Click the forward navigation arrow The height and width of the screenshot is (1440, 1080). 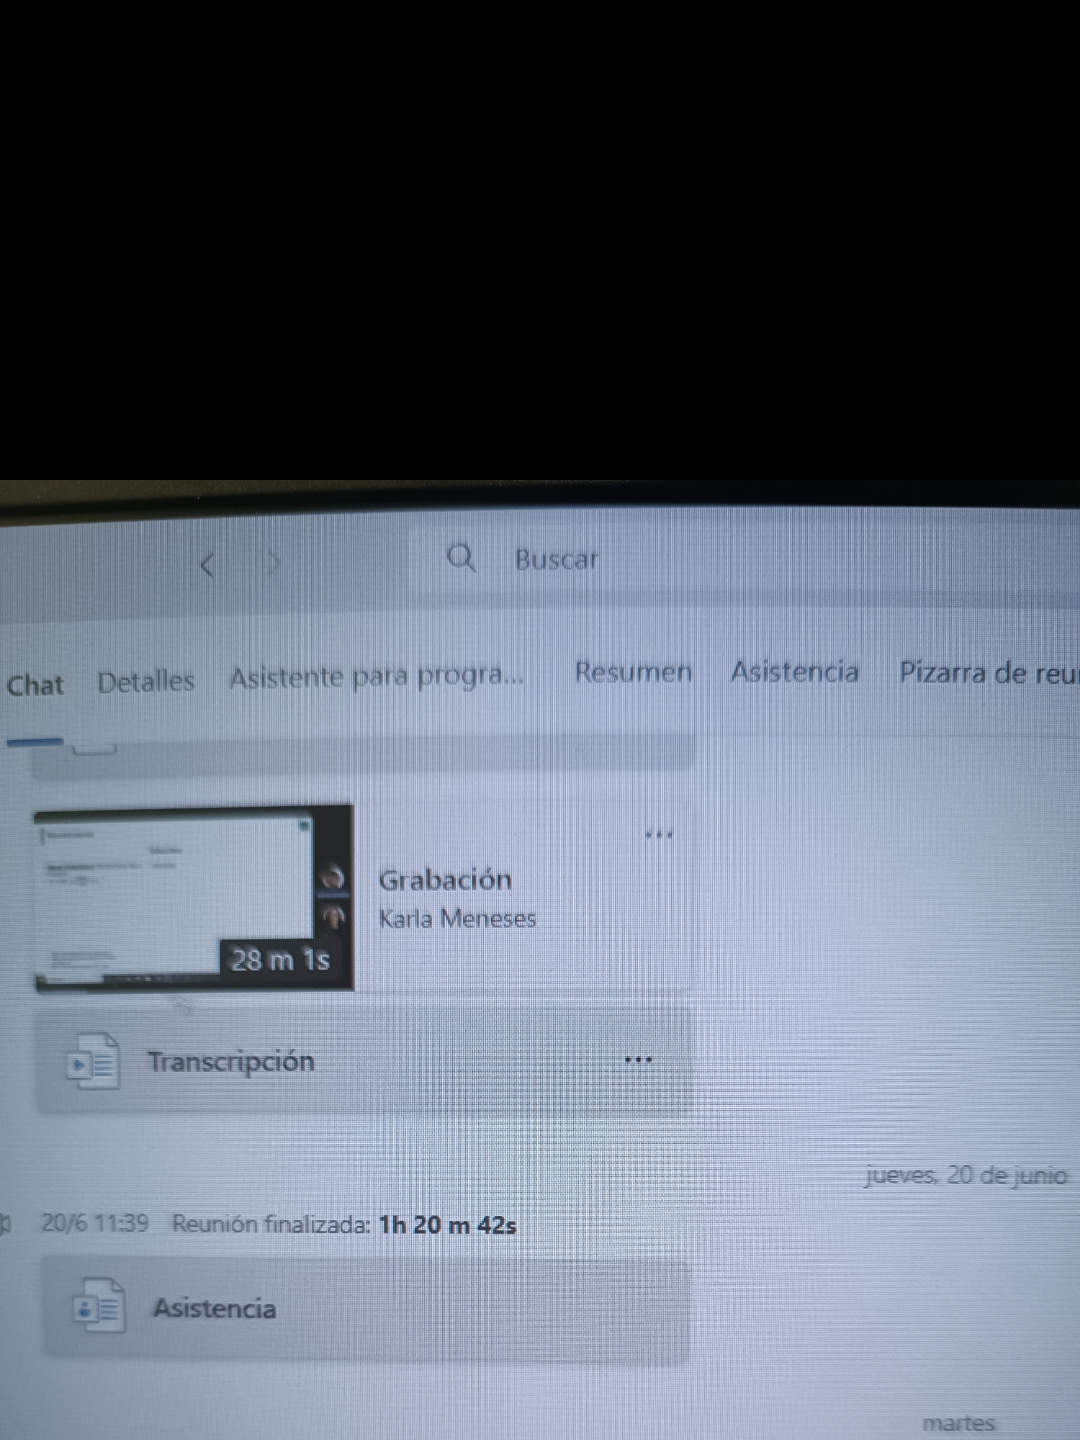click(273, 564)
